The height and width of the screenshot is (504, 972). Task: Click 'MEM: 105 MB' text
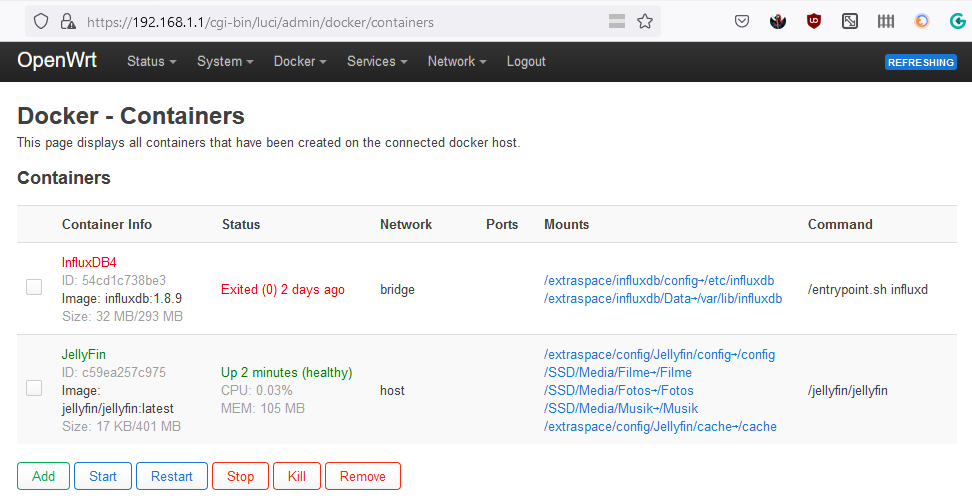point(263,409)
